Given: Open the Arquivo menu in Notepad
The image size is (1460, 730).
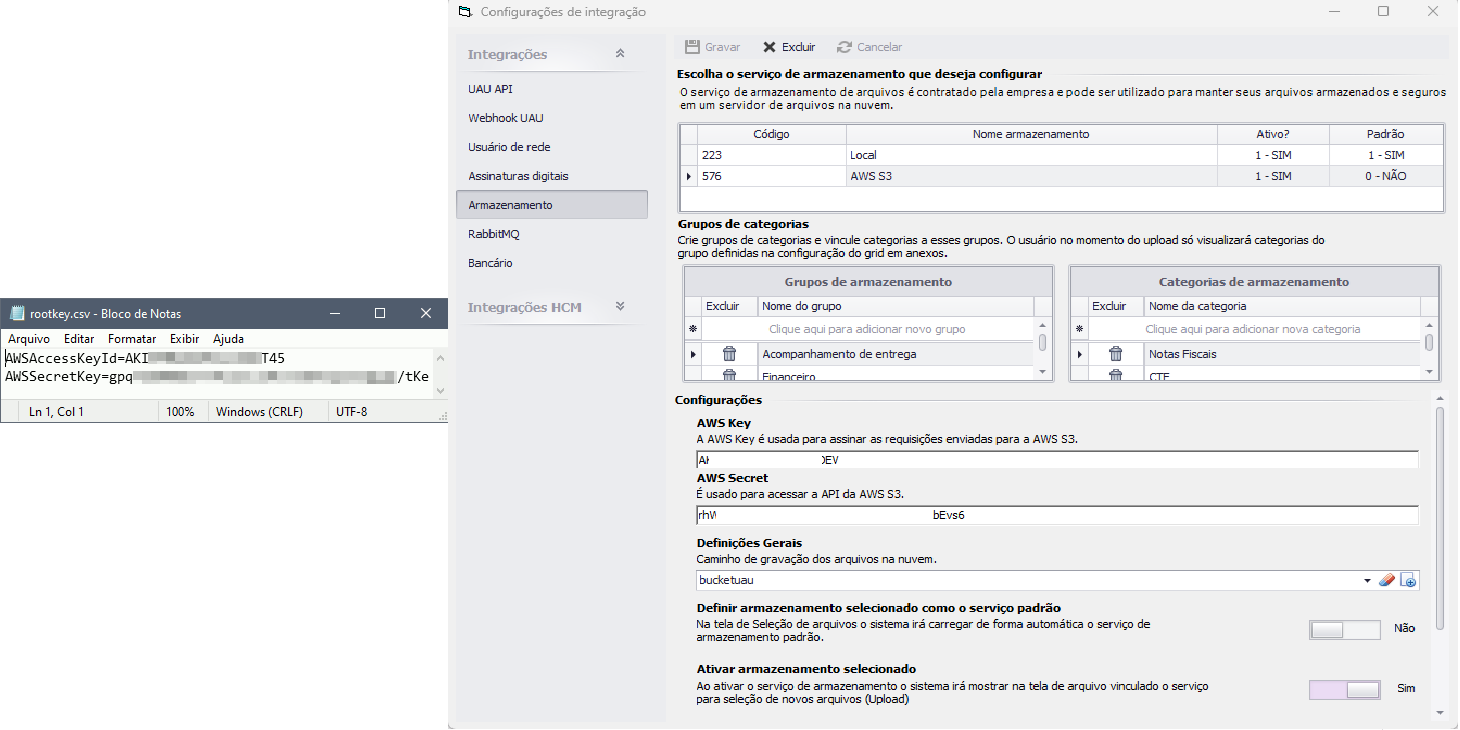Looking at the screenshot, I should tap(29, 339).
